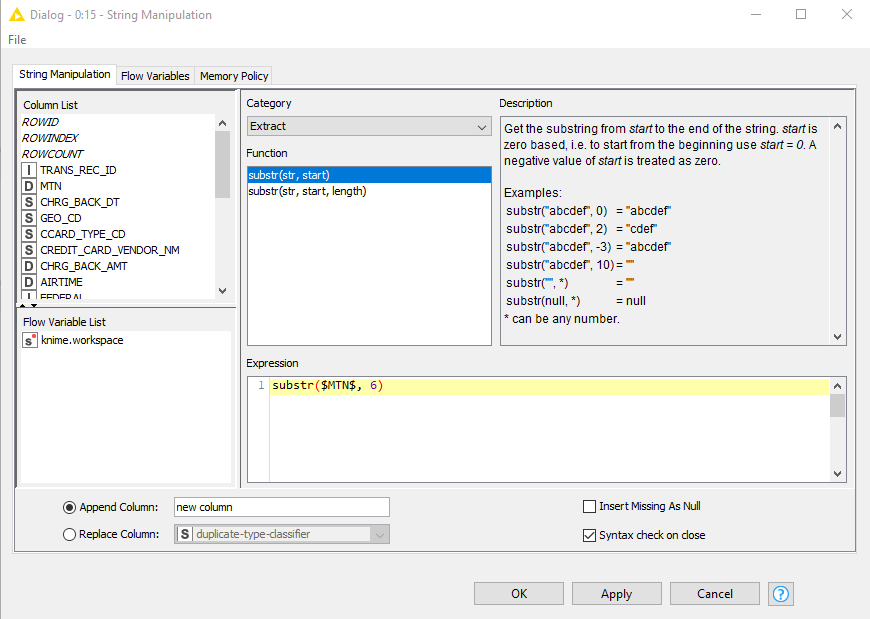Select ROWINDEX in the Column List

click(50, 138)
